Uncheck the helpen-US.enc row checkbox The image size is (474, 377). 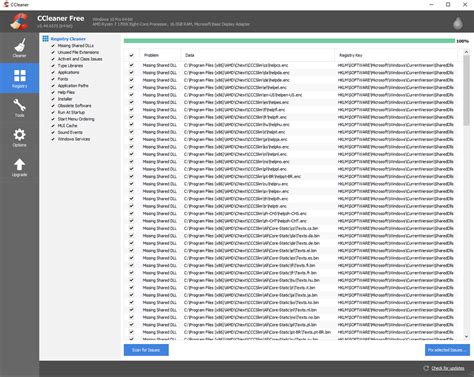pyautogui.click(x=132, y=95)
